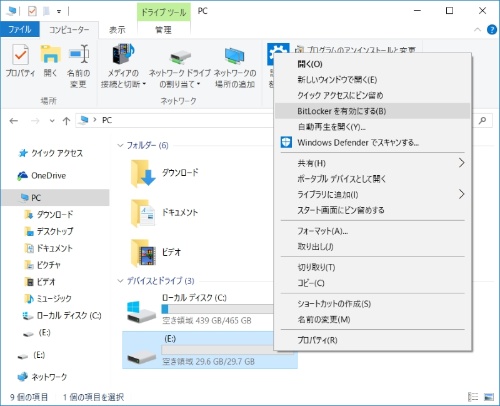The image size is (500, 406).
Task: Choose クイック アクセスにピン留め
Action: pyautogui.click(x=373, y=95)
